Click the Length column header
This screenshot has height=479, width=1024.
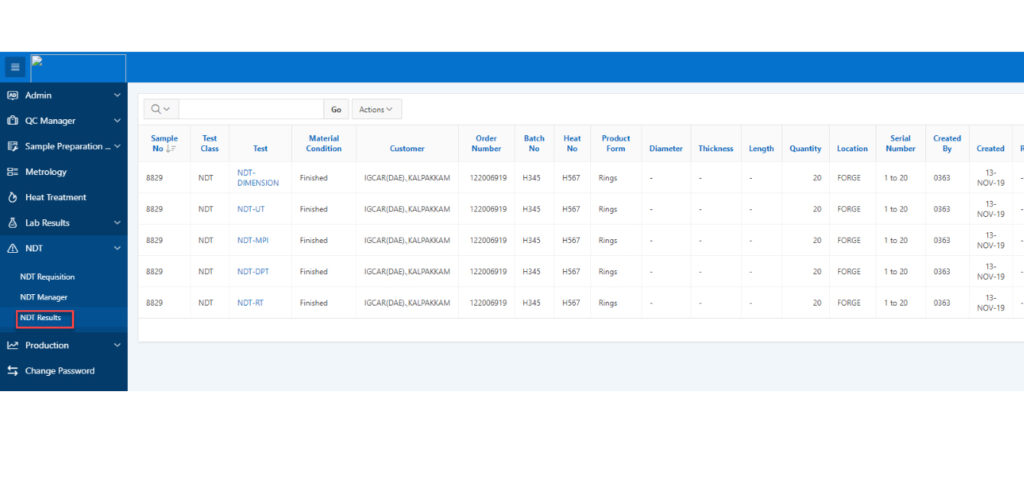click(761, 149)
